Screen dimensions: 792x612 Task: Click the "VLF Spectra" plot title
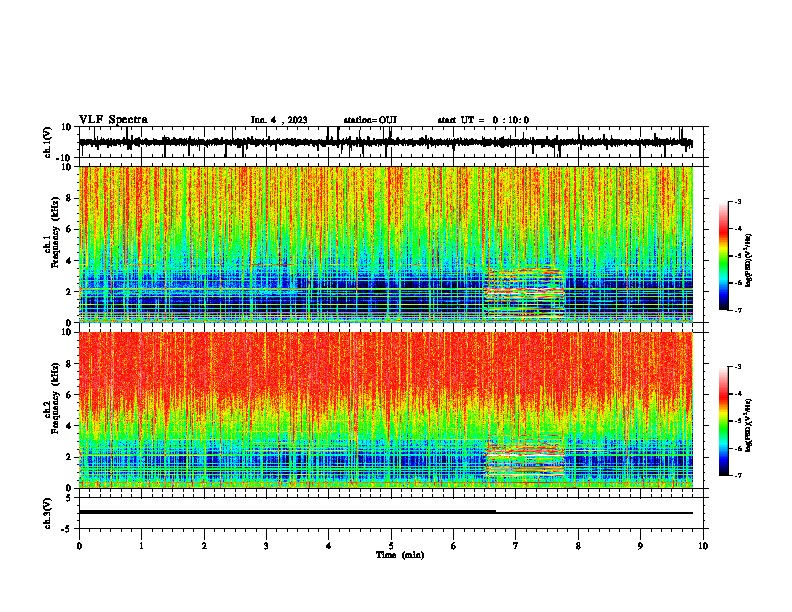(113, 120)
